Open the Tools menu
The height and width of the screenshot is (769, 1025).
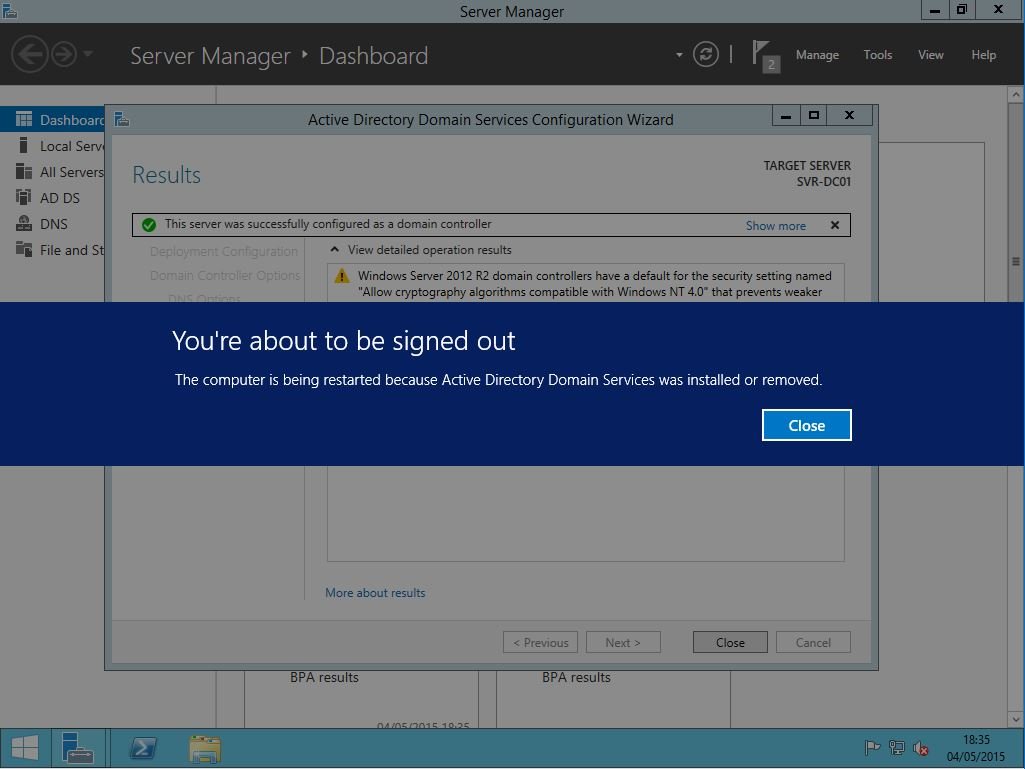(877, 55)
